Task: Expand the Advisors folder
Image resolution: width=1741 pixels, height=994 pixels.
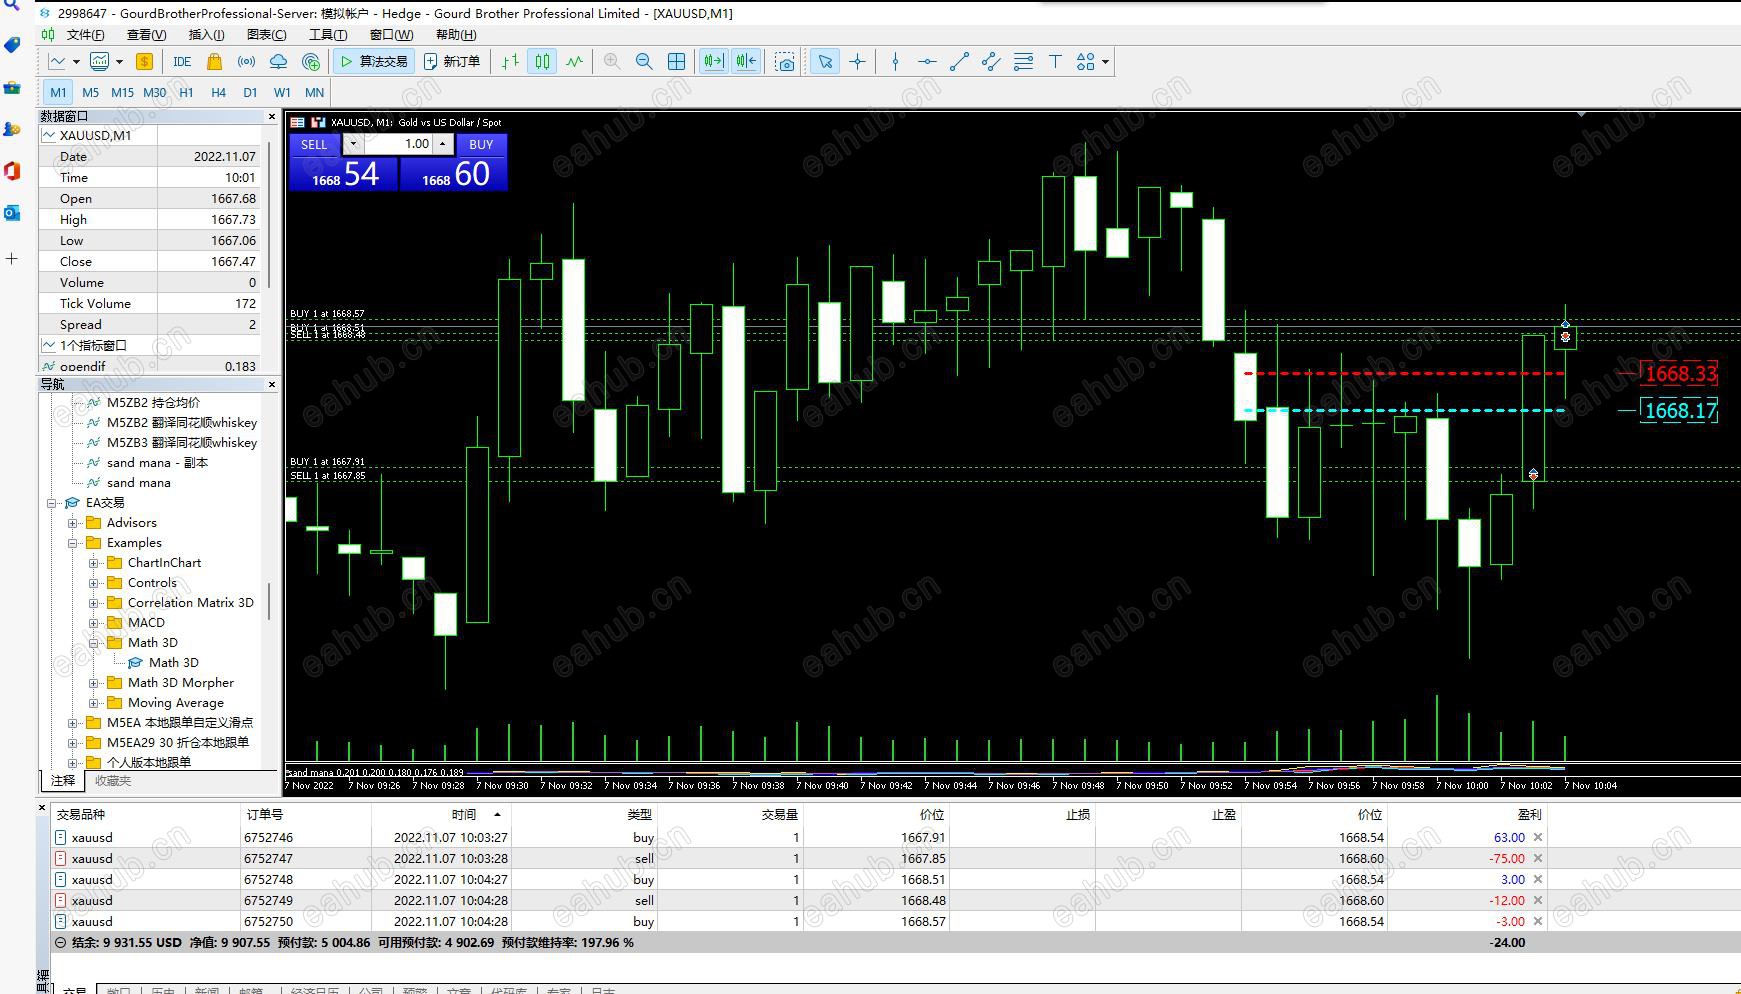Action: (x=73, y=523)
